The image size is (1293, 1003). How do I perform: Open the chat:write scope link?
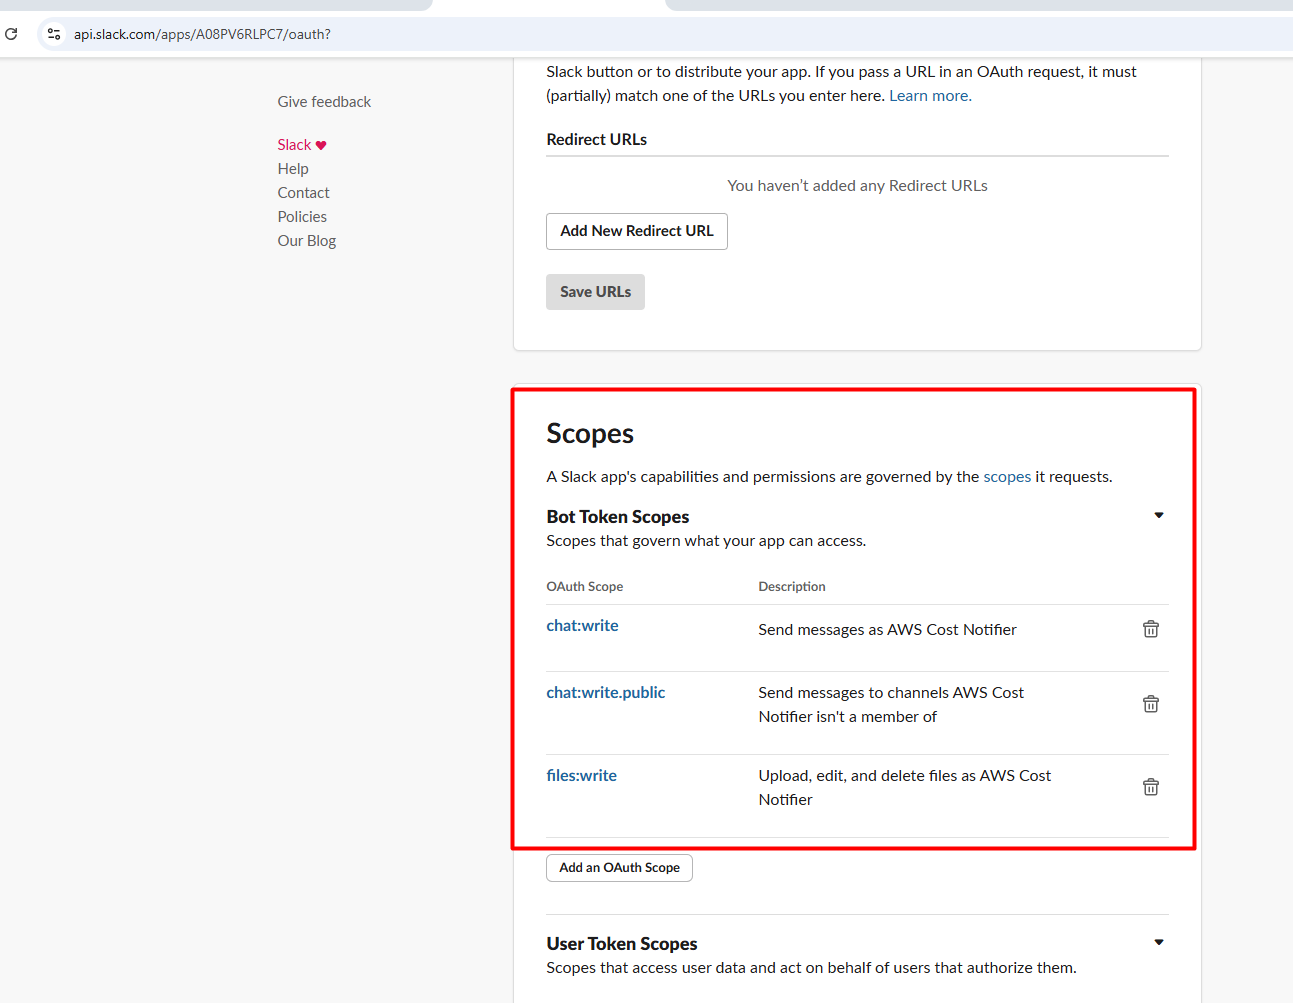582,626
